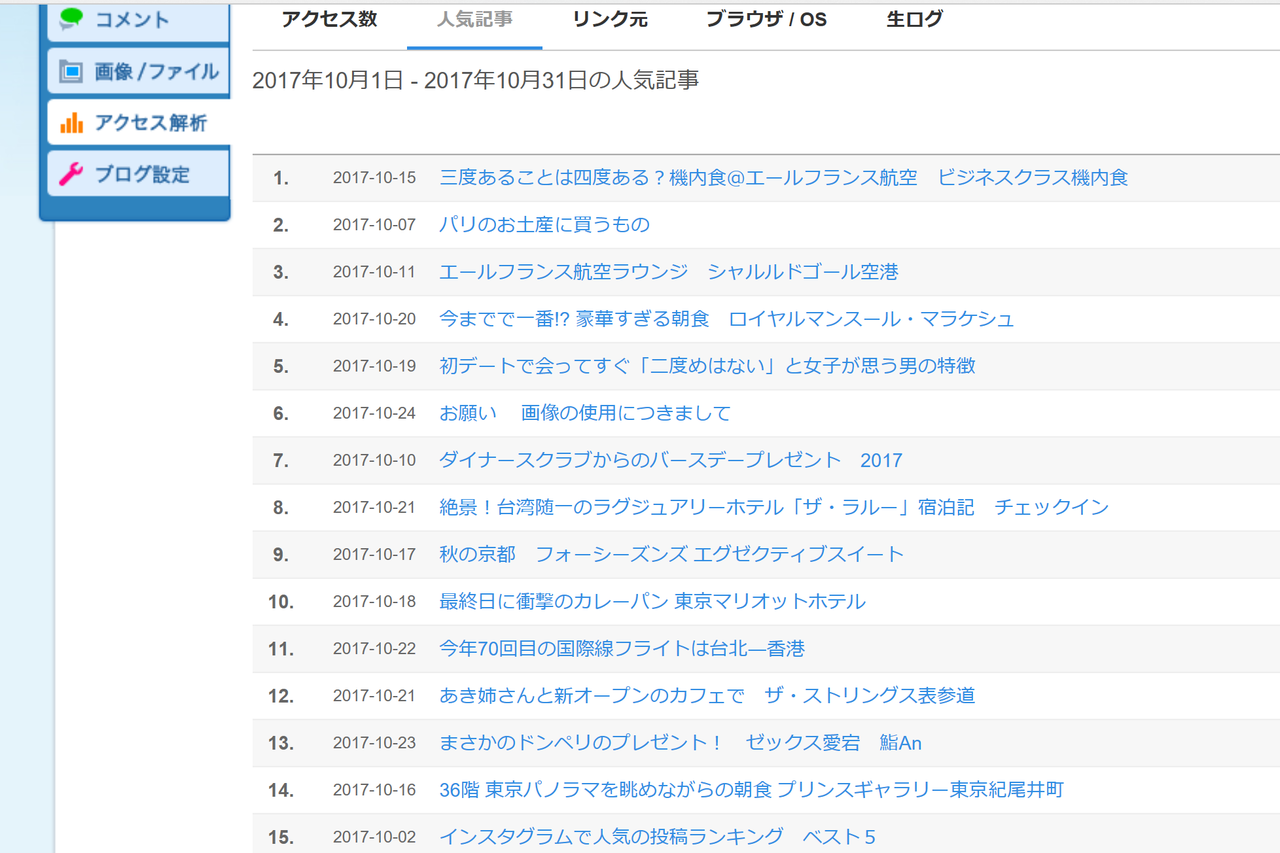Open the アクセス数 tab
1280x853 pixels.
(x=329, y=19)
